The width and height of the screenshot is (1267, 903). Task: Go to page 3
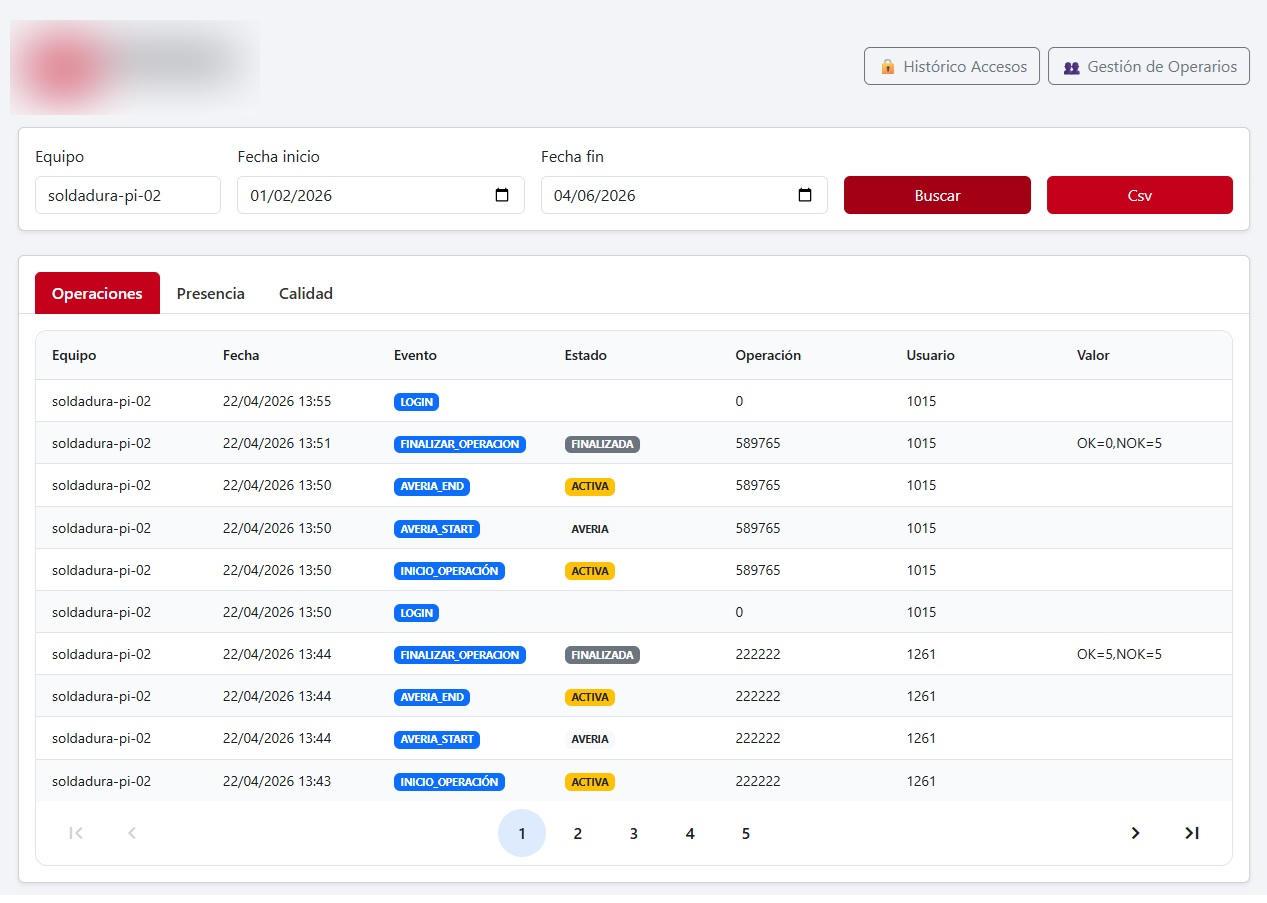[x=634, y=833]
